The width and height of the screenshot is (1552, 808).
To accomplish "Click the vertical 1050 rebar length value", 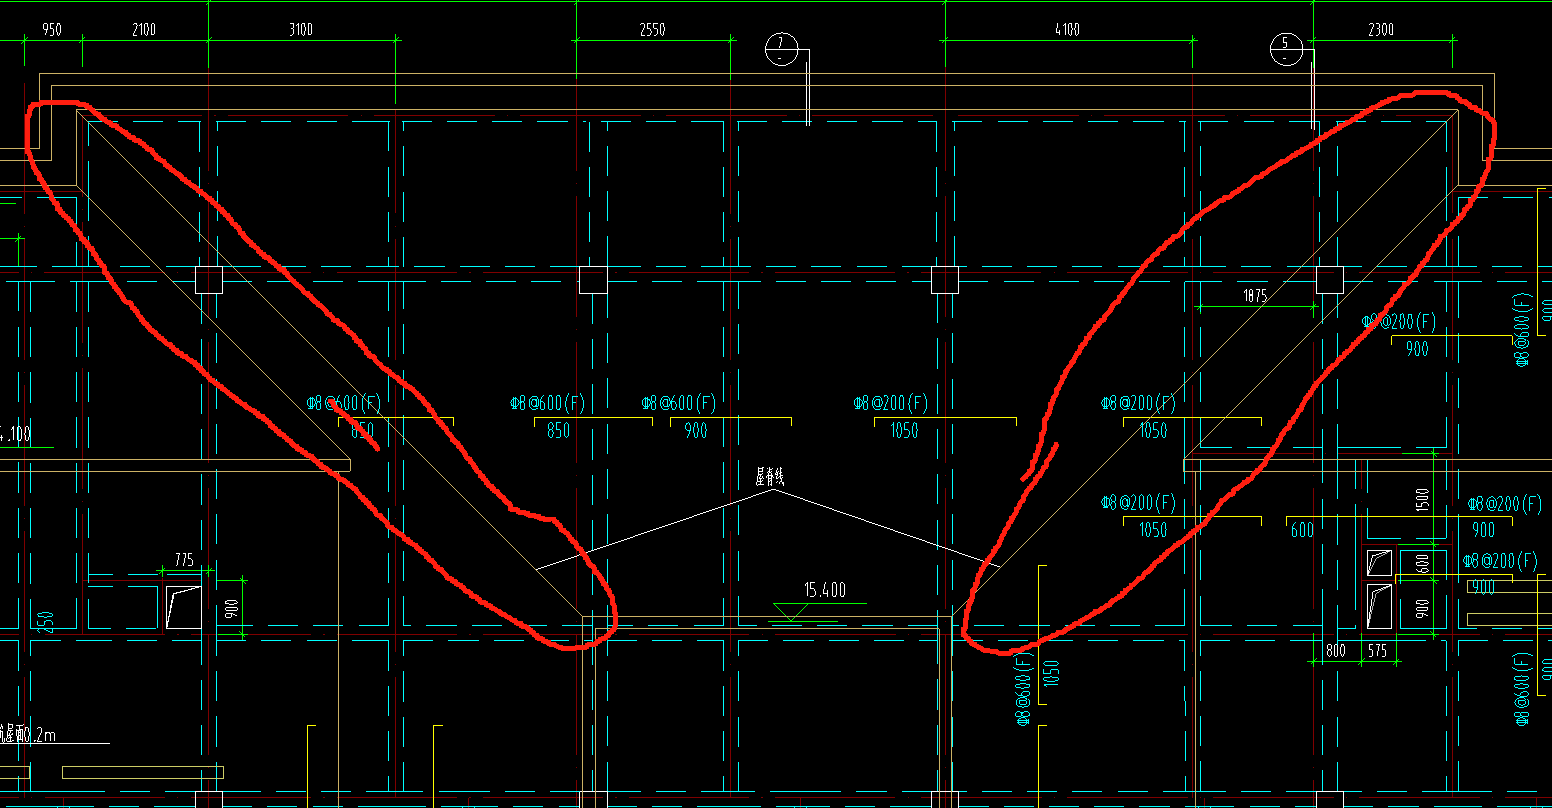I will click(1050, 673).
